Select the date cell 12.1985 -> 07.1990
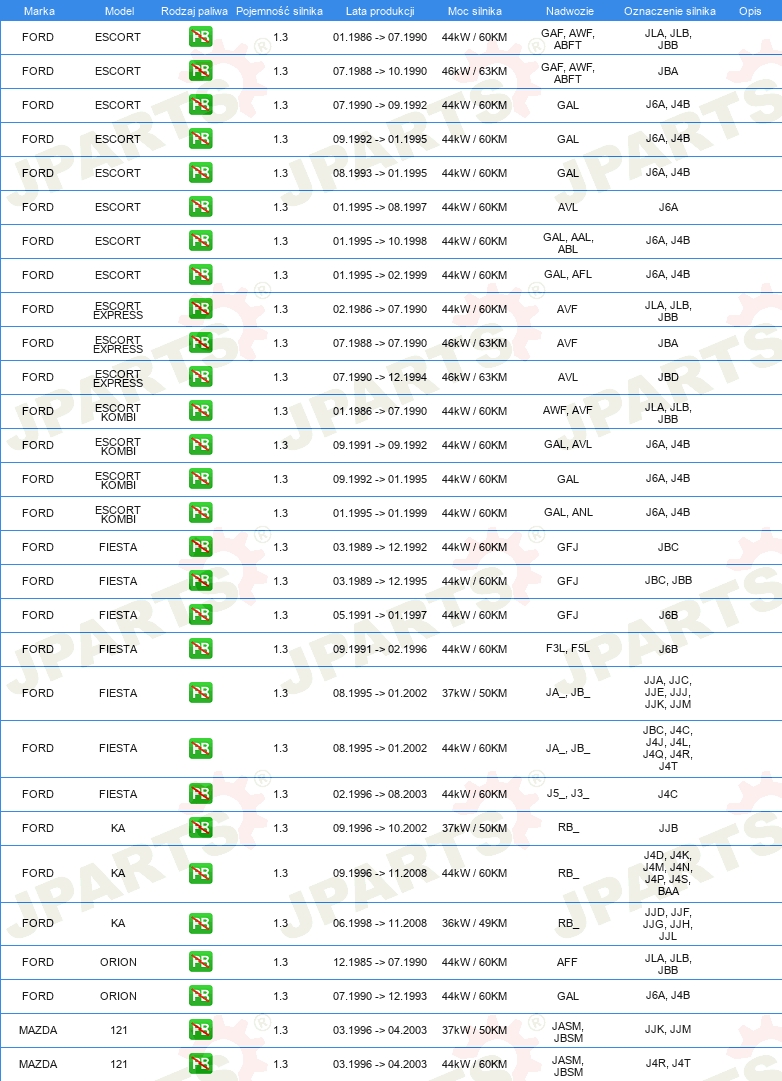782x1081 pixels. [x=380, y=962]
